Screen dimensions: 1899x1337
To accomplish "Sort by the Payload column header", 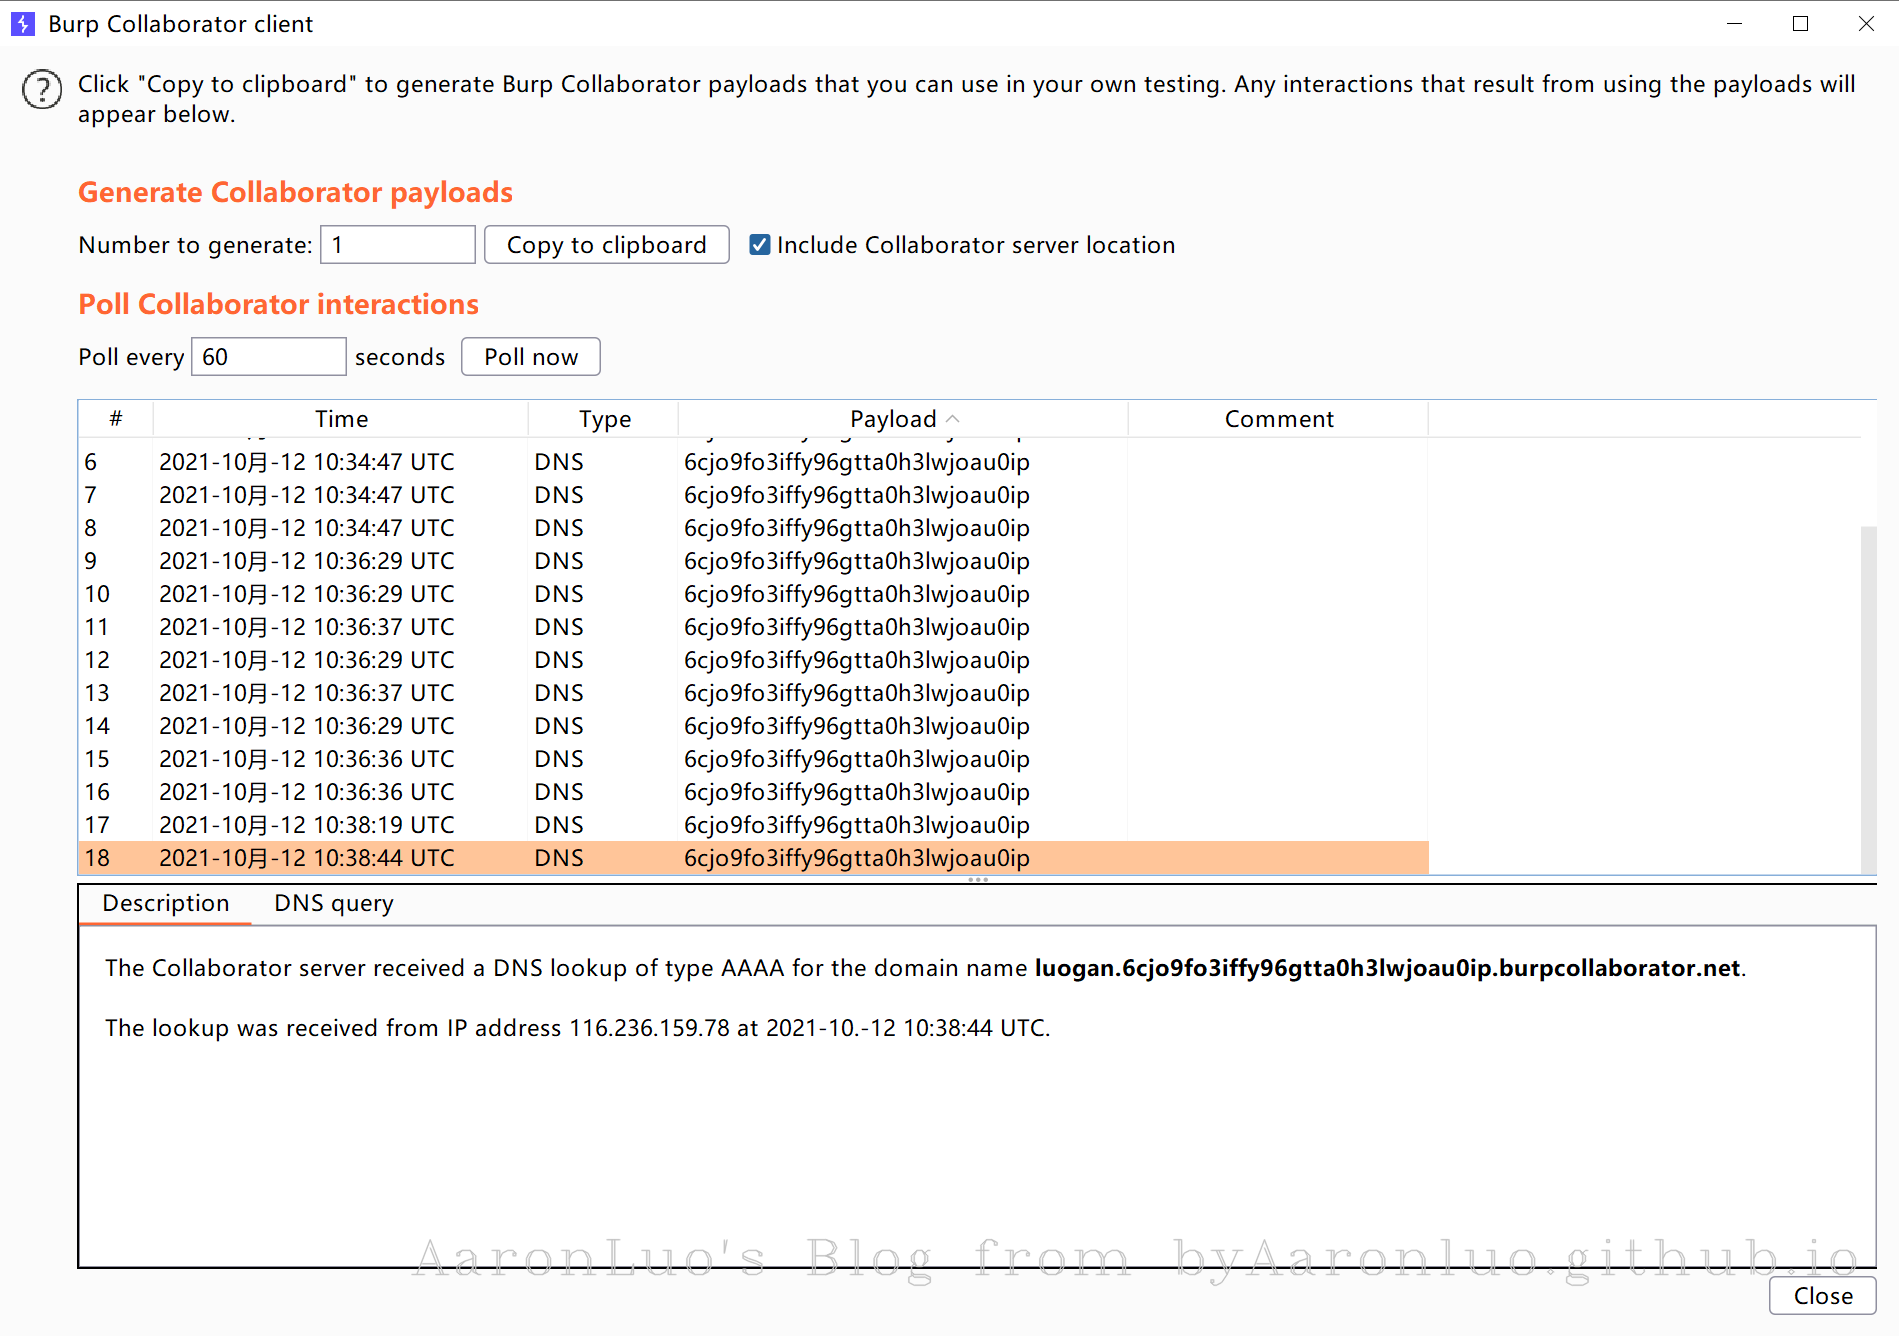I will pyautogui.click(x=903, y=419).
